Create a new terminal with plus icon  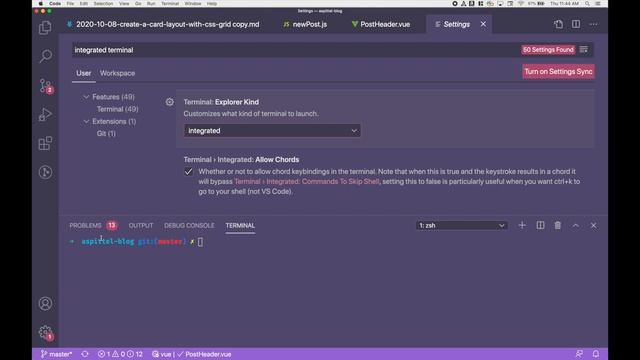pos(522,225)
